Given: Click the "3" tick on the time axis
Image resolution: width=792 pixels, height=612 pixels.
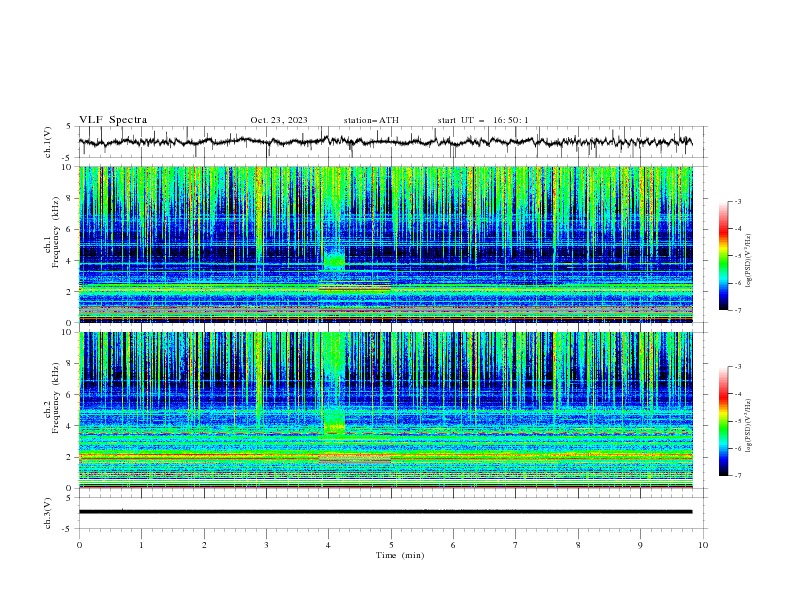Looking at the screenshot, I should coord(266,545).
